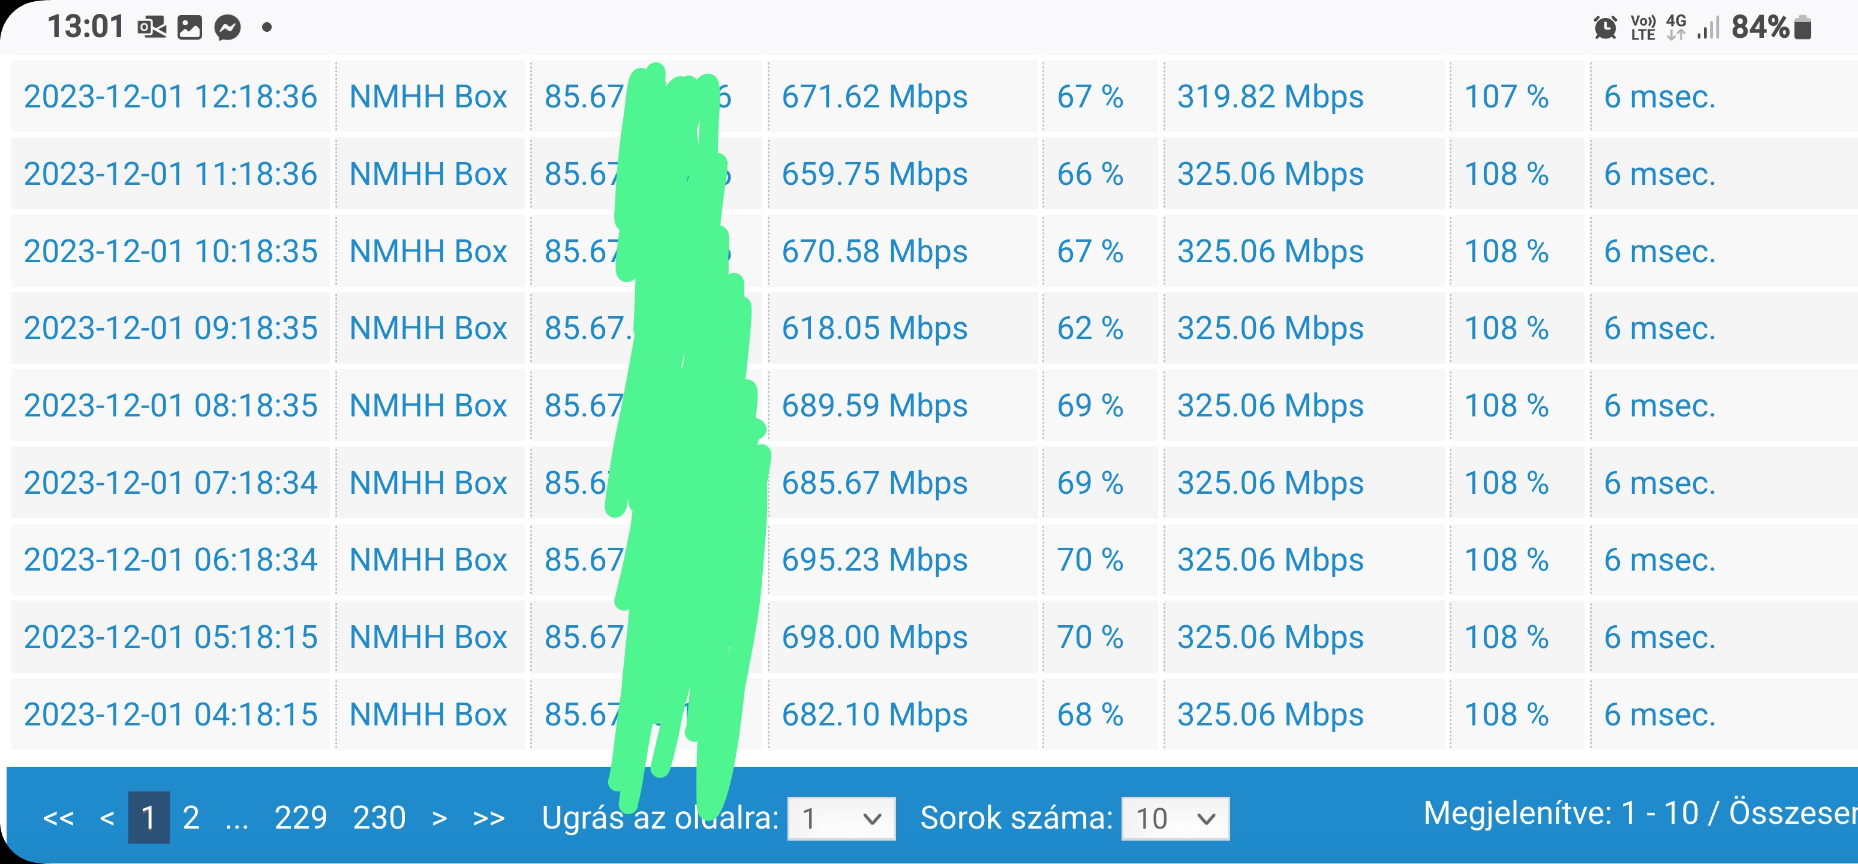Tap the image notification icon
Image resolution: width=1858 pixels, height=864 pixels.
coord(189,28)
